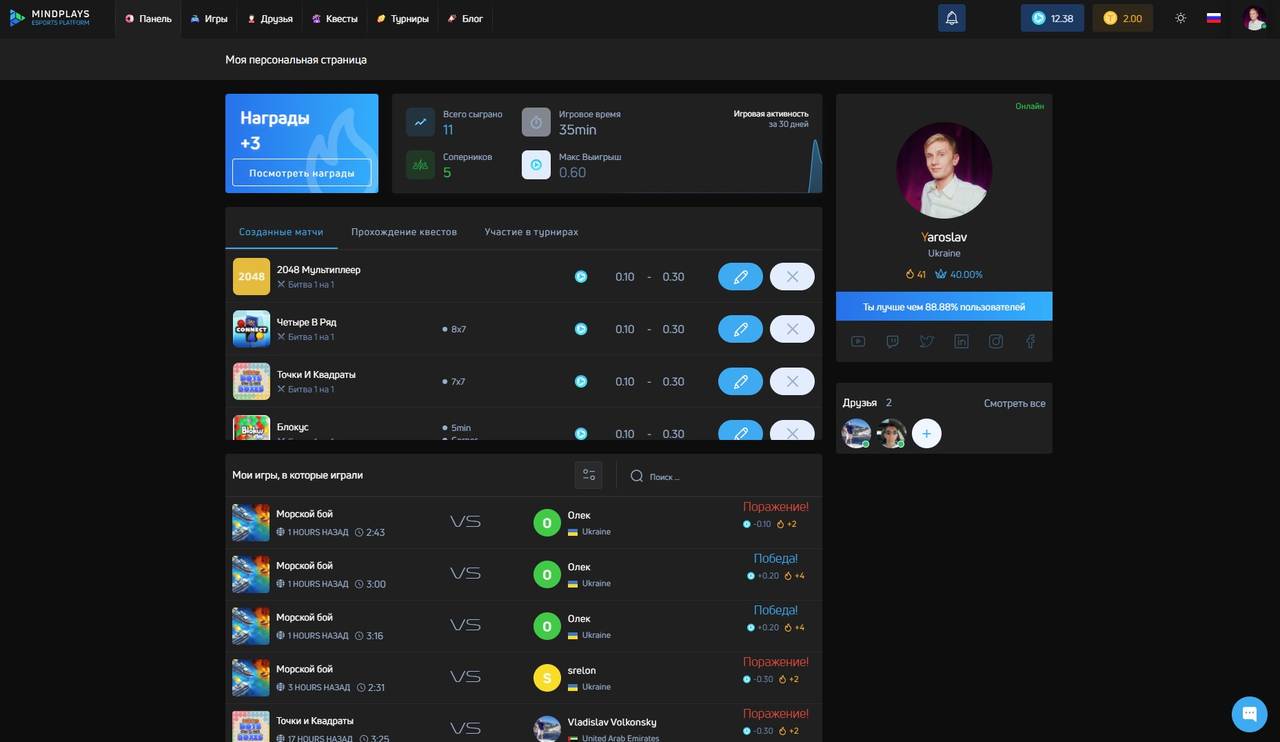This screenshot has width=1280, height=742.
Task: Open the Twitter social icon
Action: 927,341
